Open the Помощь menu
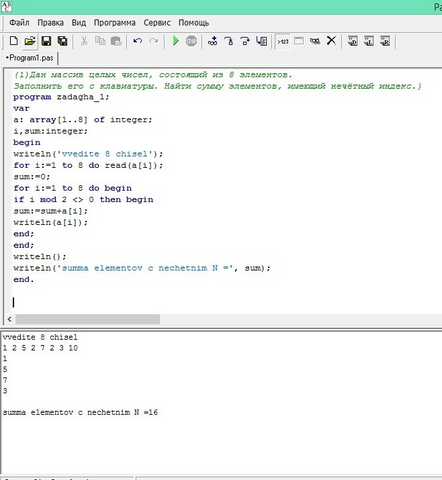Image resolution: width=442 pixels, height=480 pixels. coord(194,23)
